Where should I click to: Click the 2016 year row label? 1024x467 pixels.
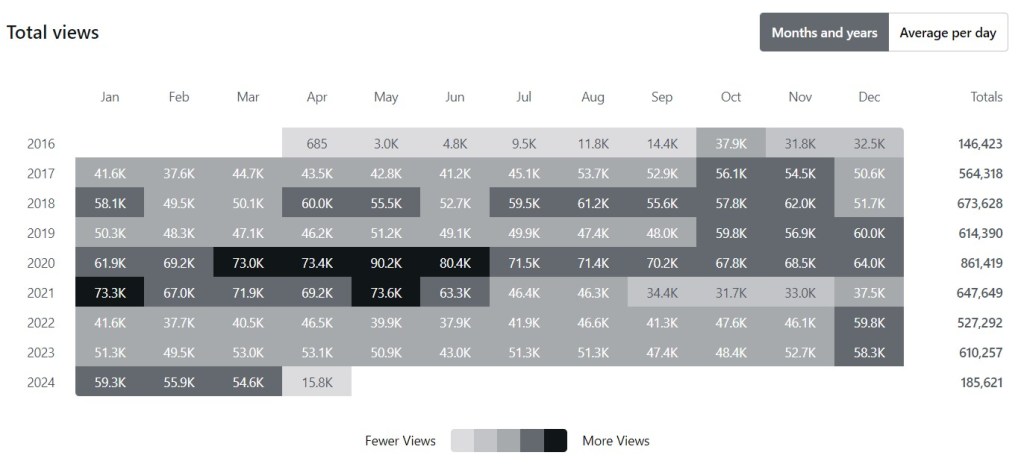coord(41,143)
